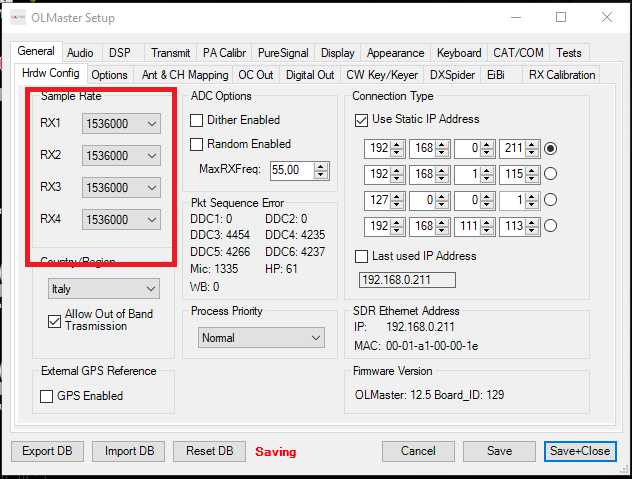This screenshot has height=479, width=632.
Task: Click the MaxRXFreq 55,00 field
Action: click(292, 170)
